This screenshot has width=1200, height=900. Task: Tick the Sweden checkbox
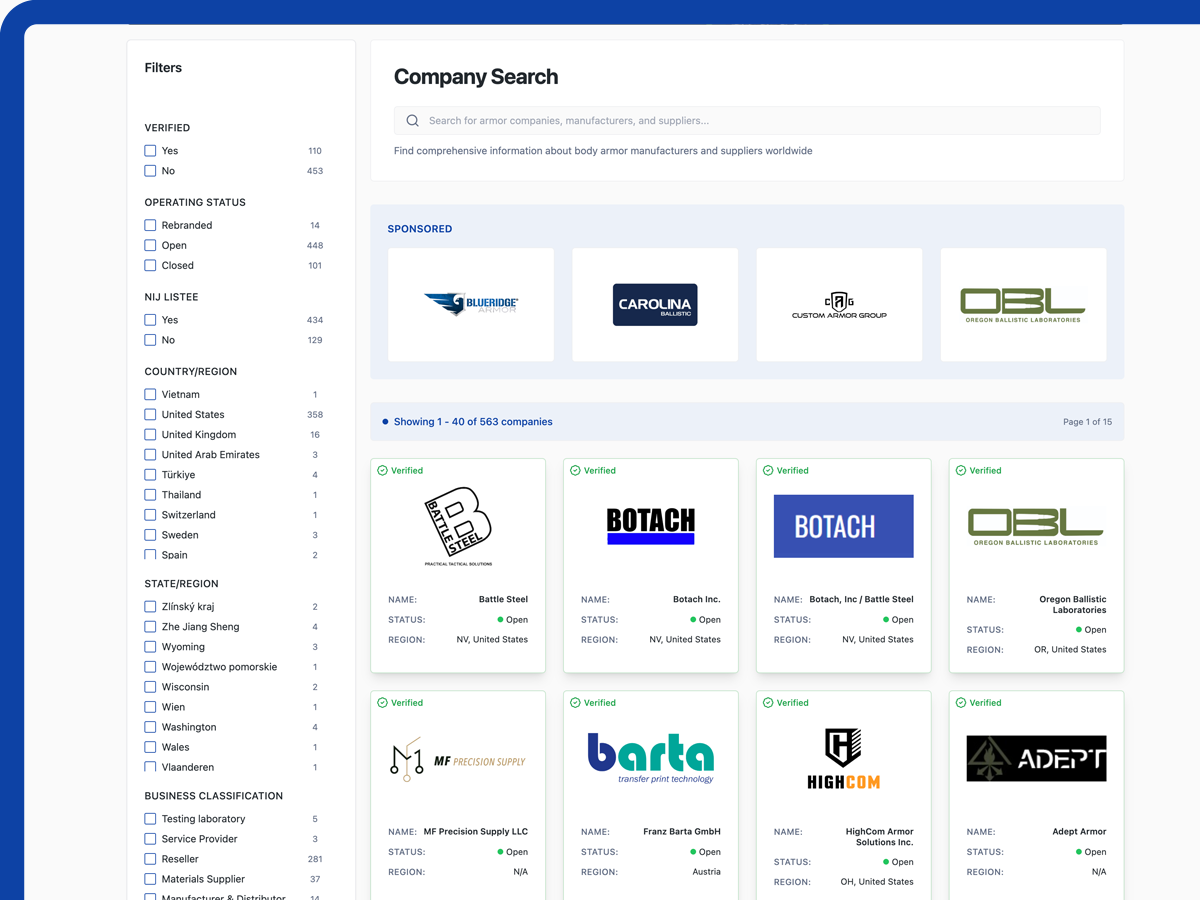tap(150, 534)
